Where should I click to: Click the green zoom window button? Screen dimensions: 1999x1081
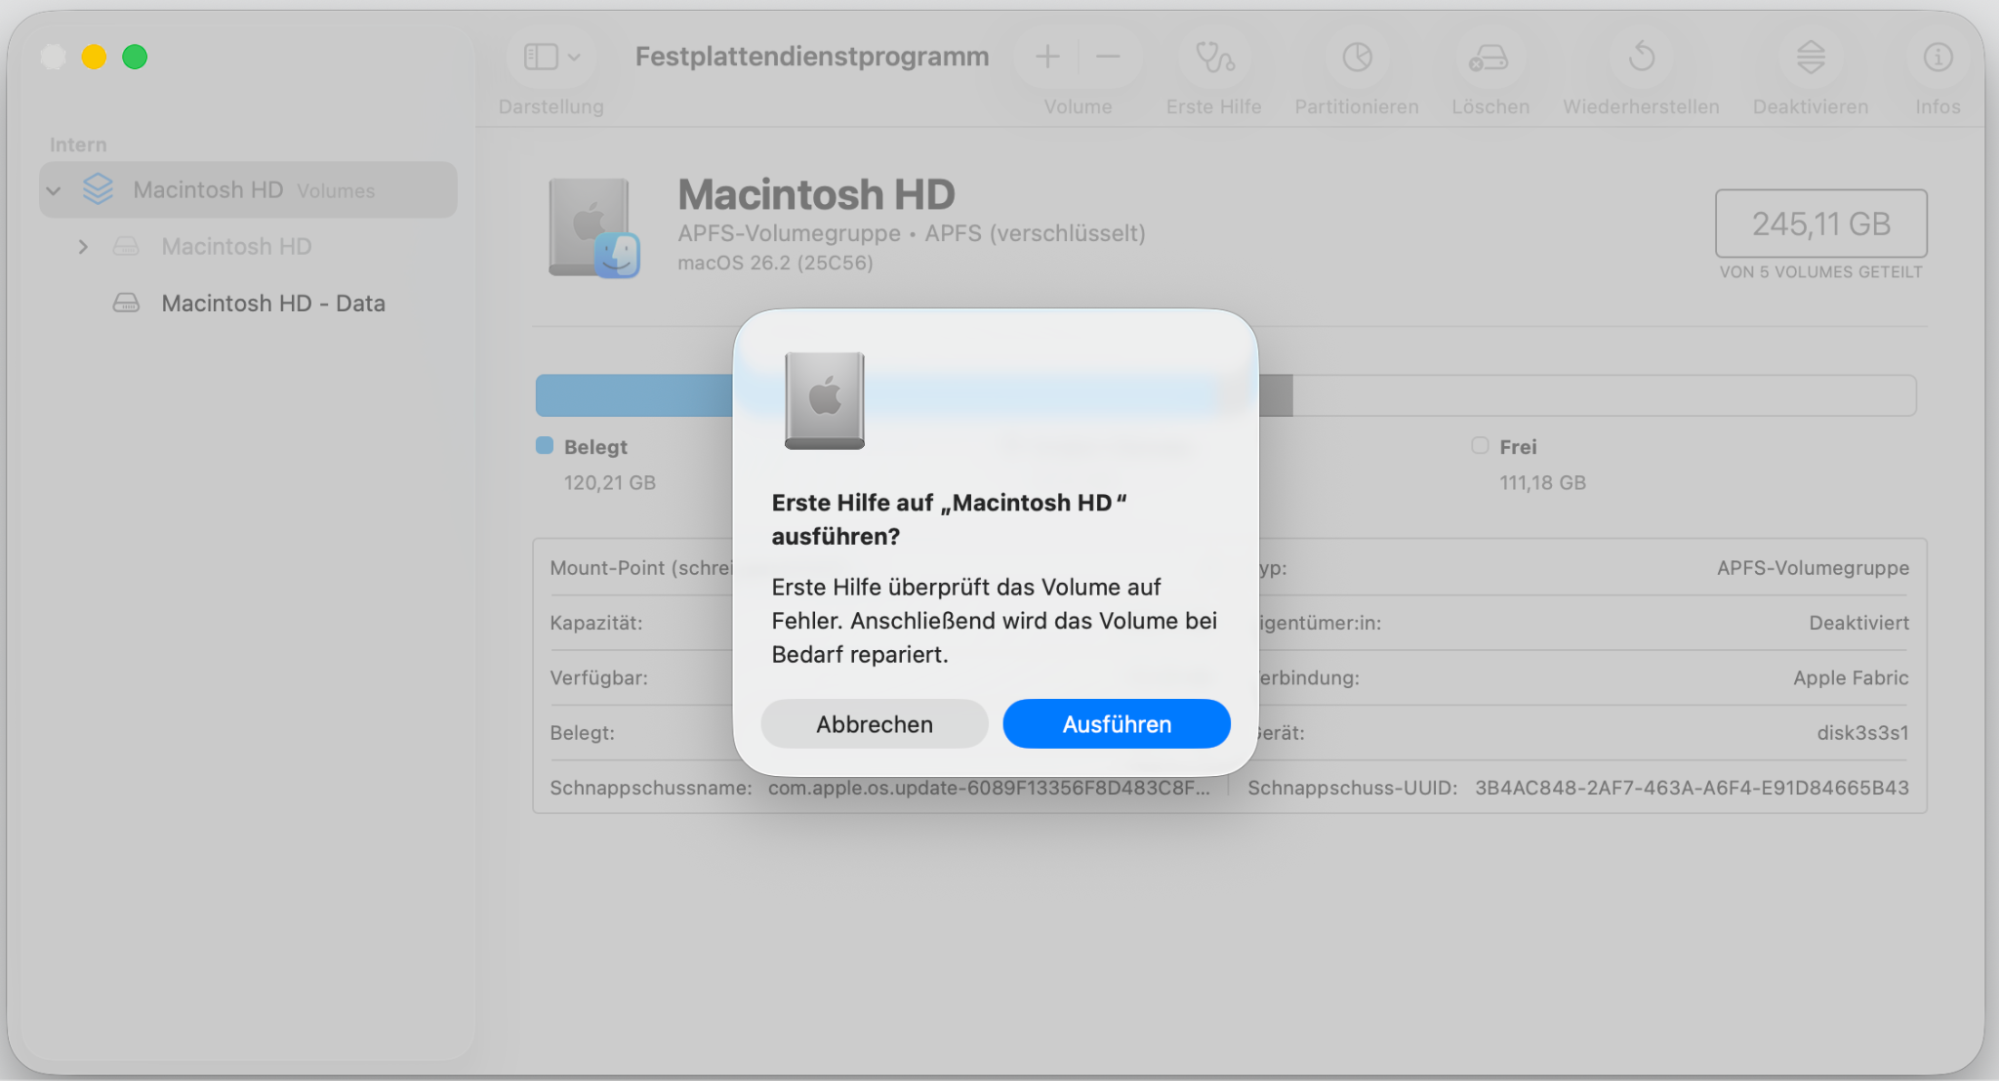[x=135, y=57]
